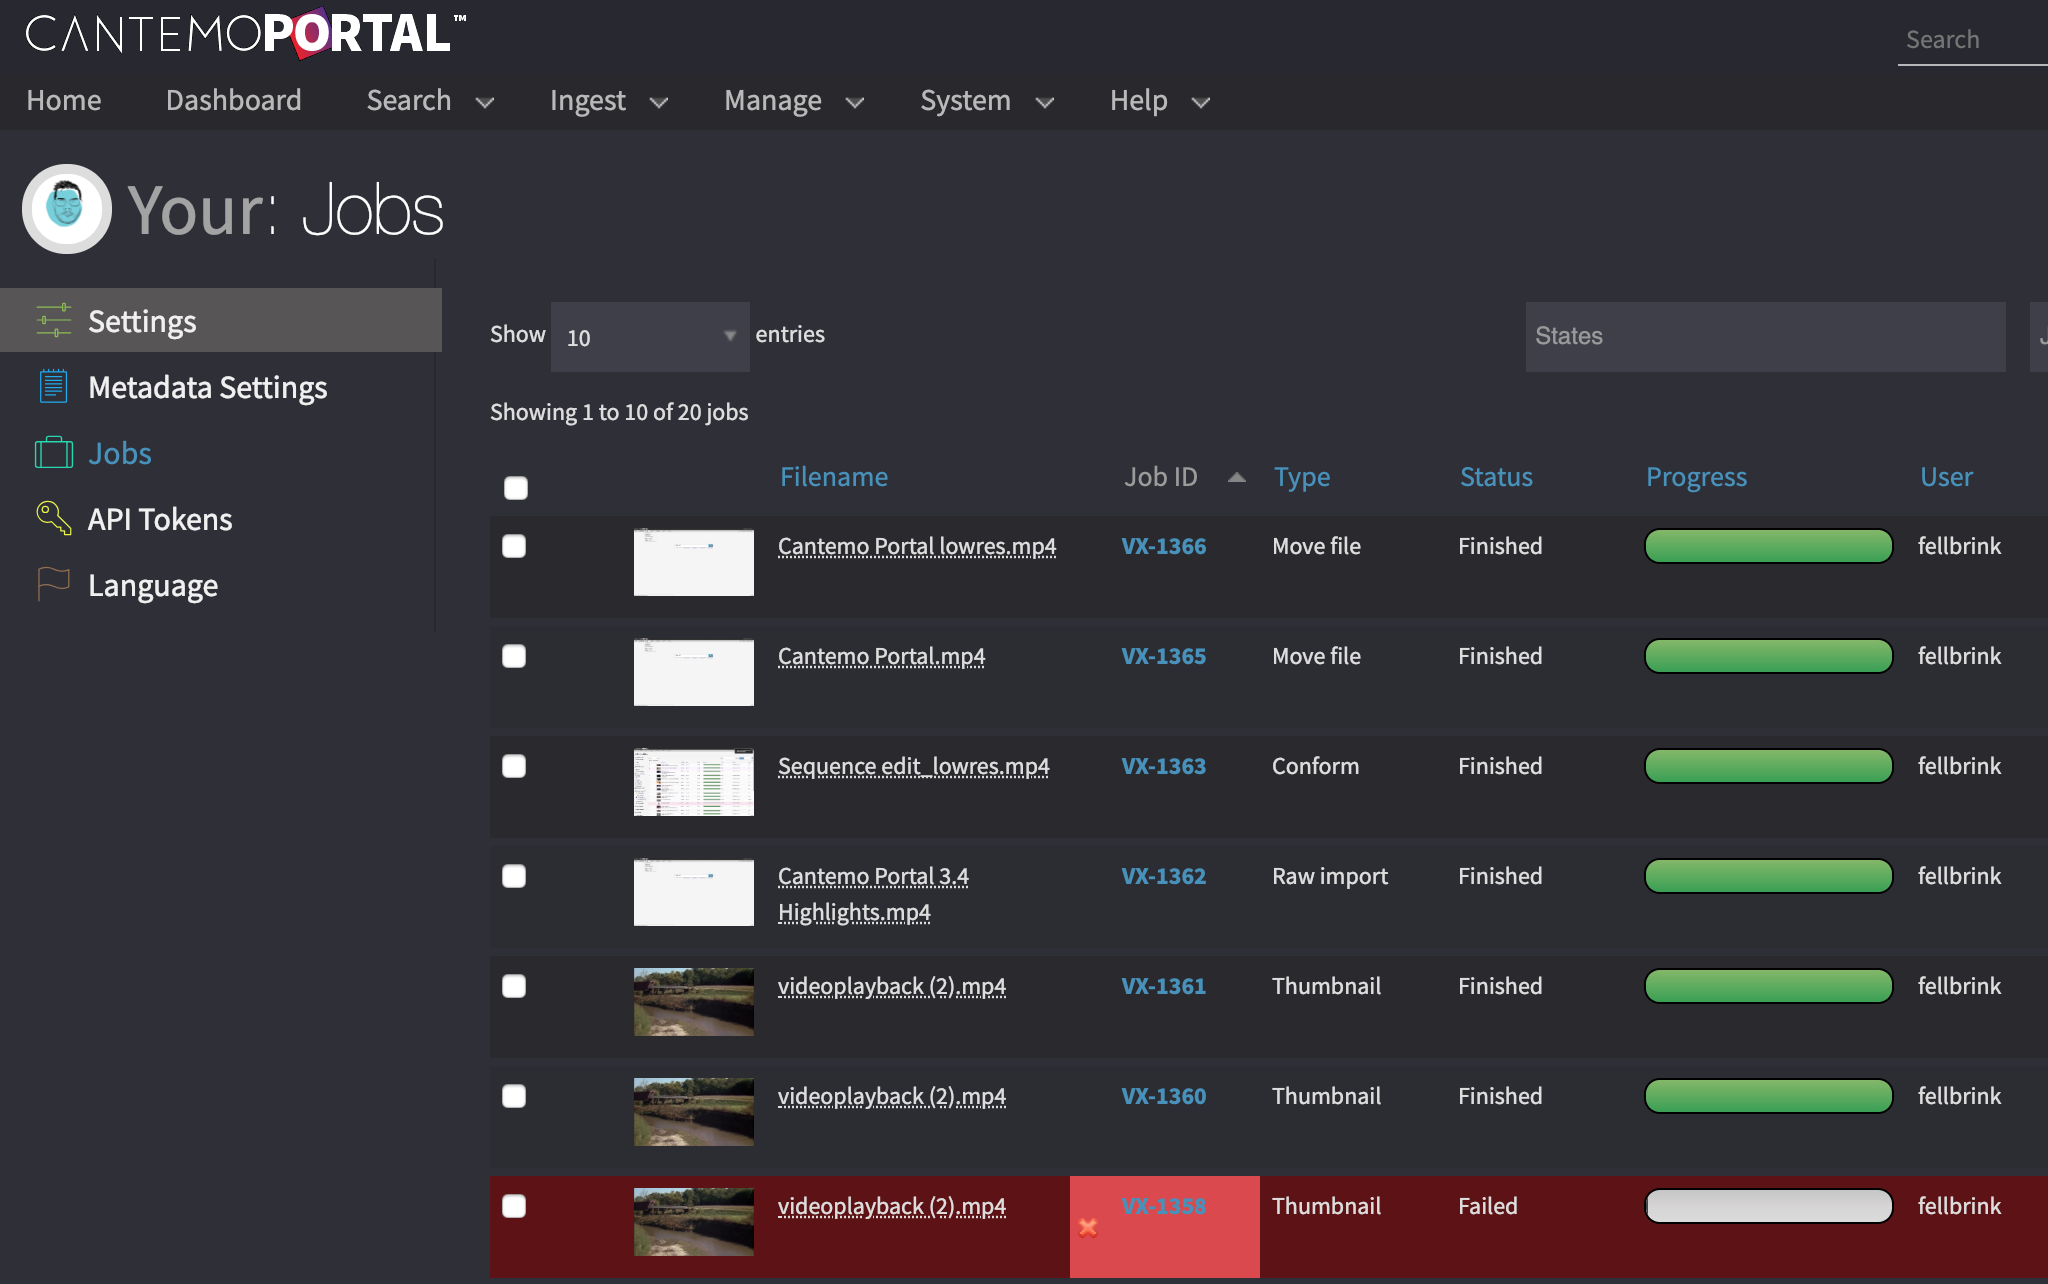Sort jobs by Progress column

tap(1696, 478)
